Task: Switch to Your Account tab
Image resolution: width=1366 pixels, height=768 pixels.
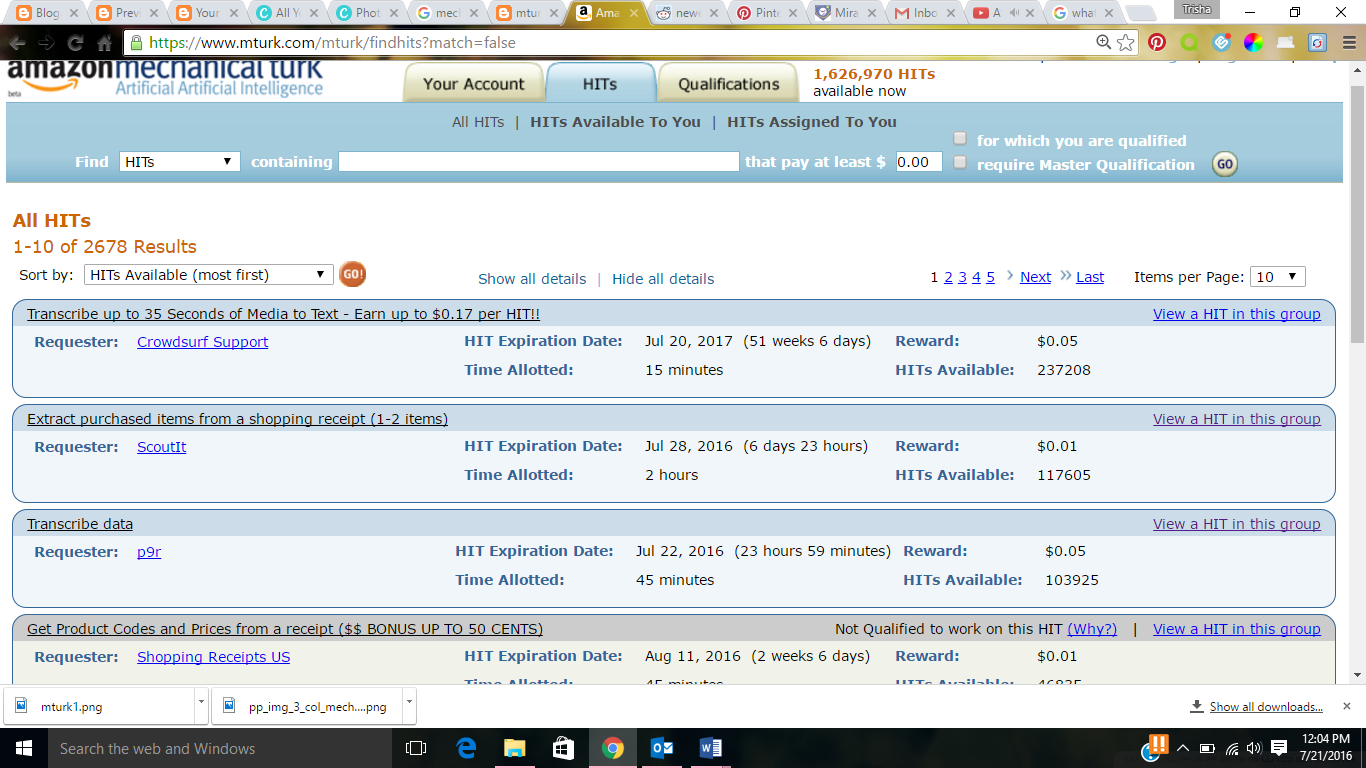Action: [x=473, y=84]
